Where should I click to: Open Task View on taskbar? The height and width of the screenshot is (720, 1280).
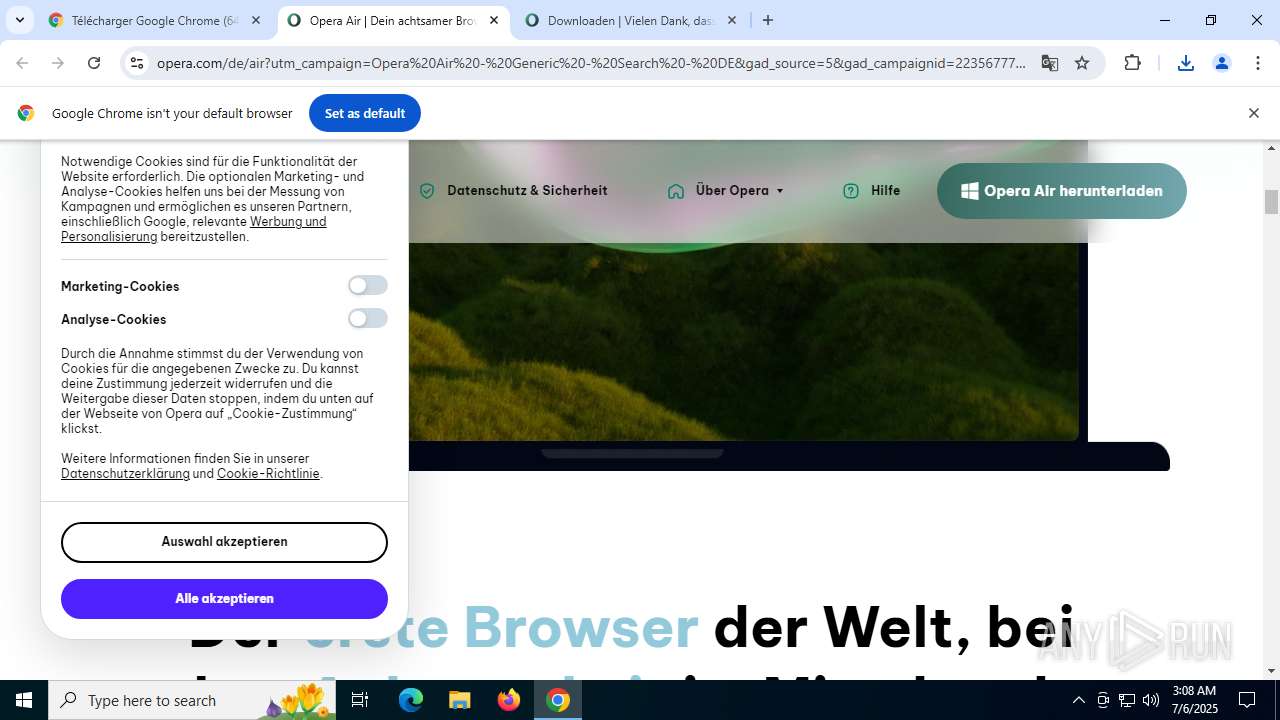360,700
